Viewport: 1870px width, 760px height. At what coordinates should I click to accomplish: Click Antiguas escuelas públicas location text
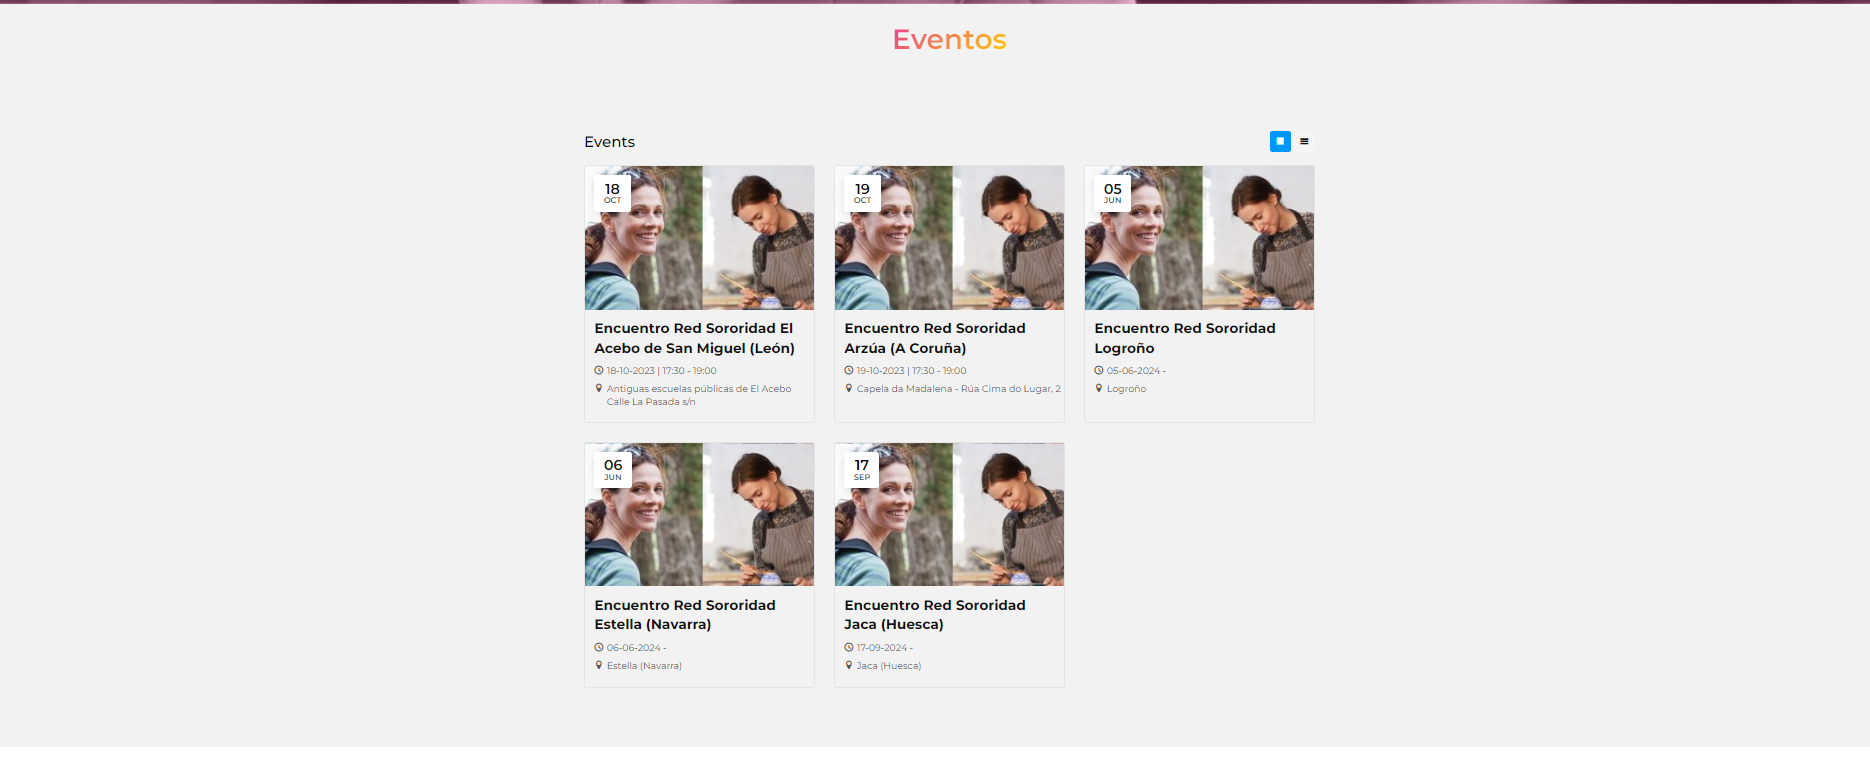coord(699,395)
